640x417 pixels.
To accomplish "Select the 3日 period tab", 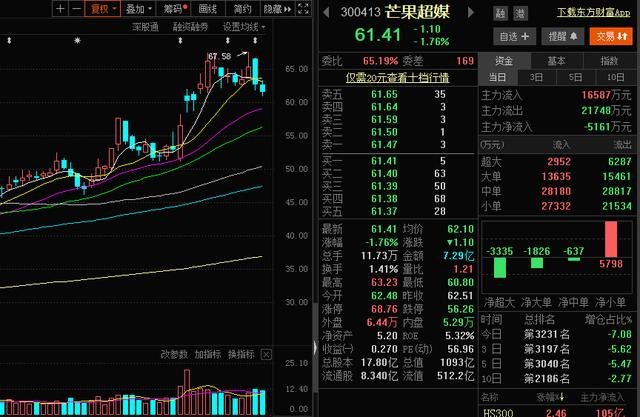I will pos(536,77).
